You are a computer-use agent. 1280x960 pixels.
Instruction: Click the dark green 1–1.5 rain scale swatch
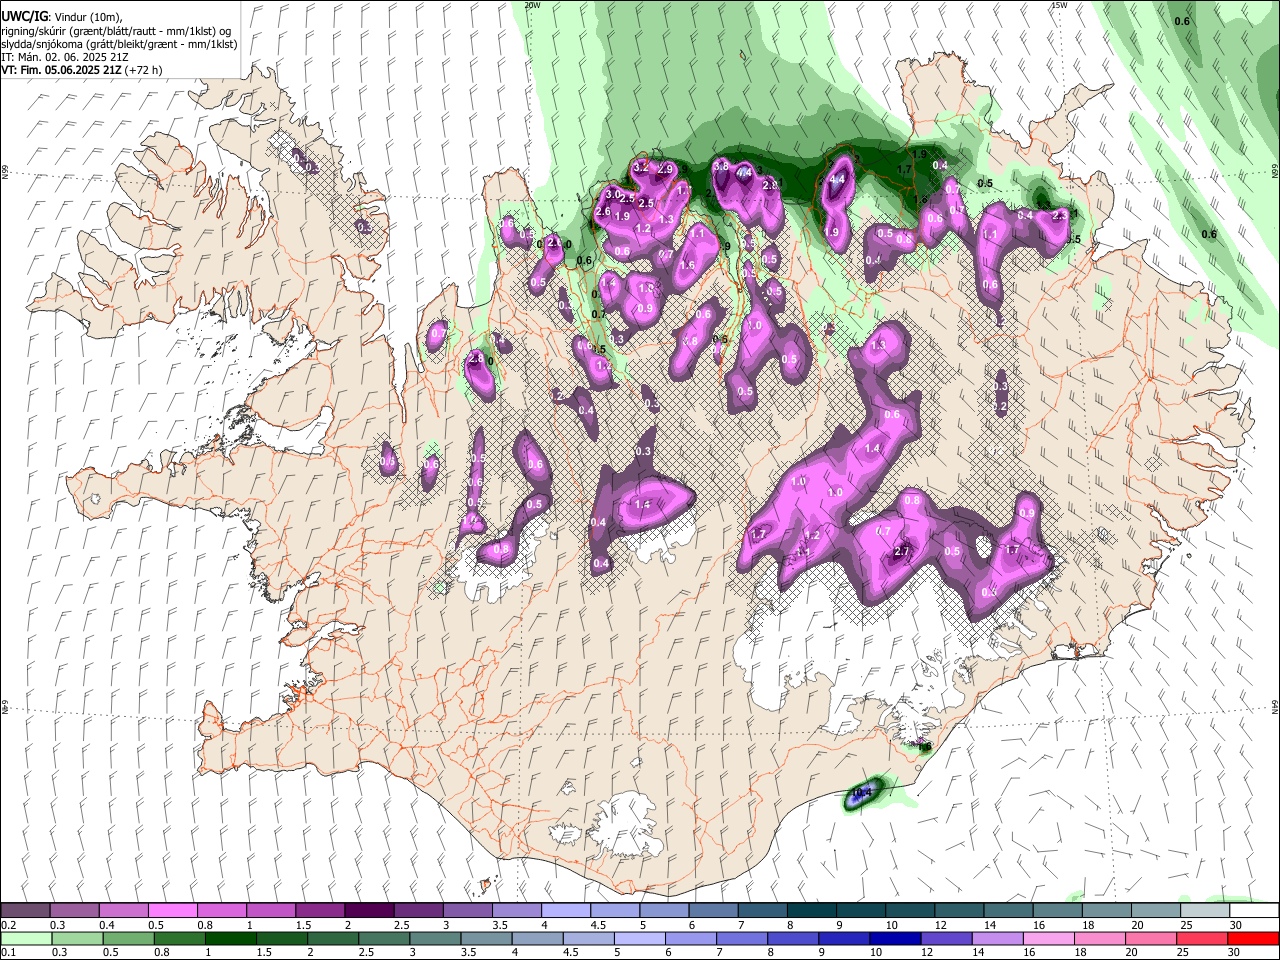[230, 938]
